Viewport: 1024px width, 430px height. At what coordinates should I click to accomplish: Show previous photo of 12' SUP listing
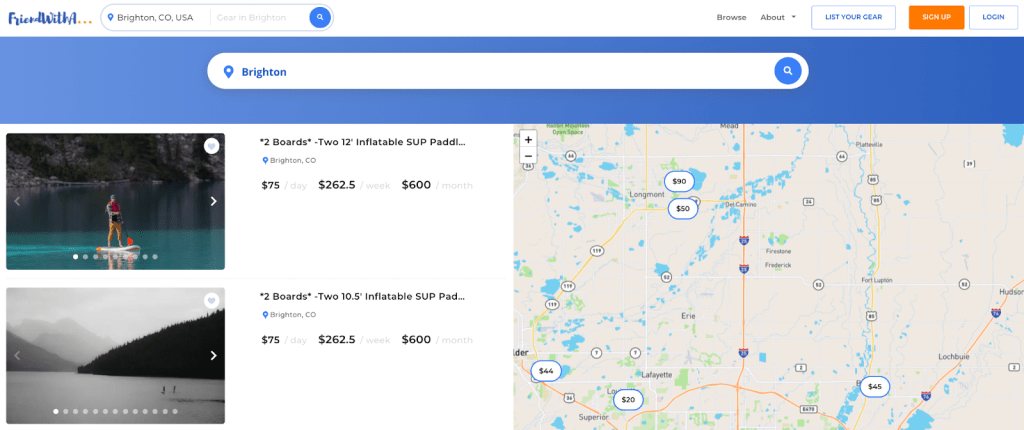pos(17,201)
